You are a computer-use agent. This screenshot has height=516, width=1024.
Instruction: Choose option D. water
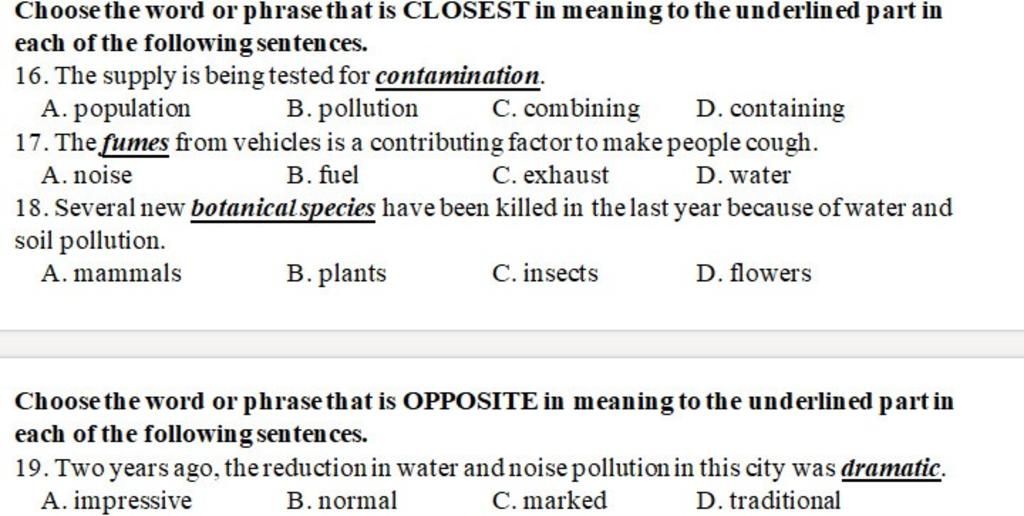tap(743, 175)
